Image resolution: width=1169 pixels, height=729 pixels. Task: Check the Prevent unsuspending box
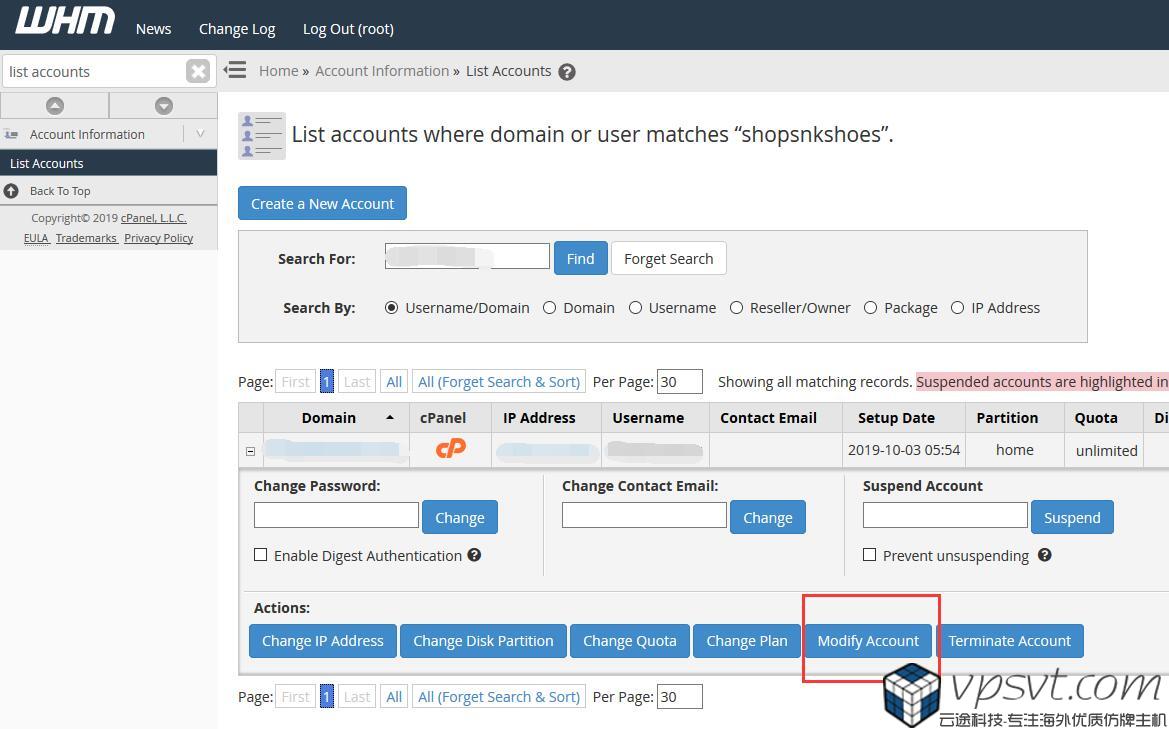tap(870, 555)
